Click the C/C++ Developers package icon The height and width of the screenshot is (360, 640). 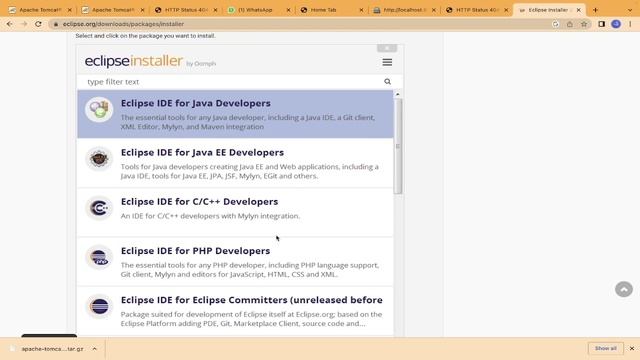point(99,208)
